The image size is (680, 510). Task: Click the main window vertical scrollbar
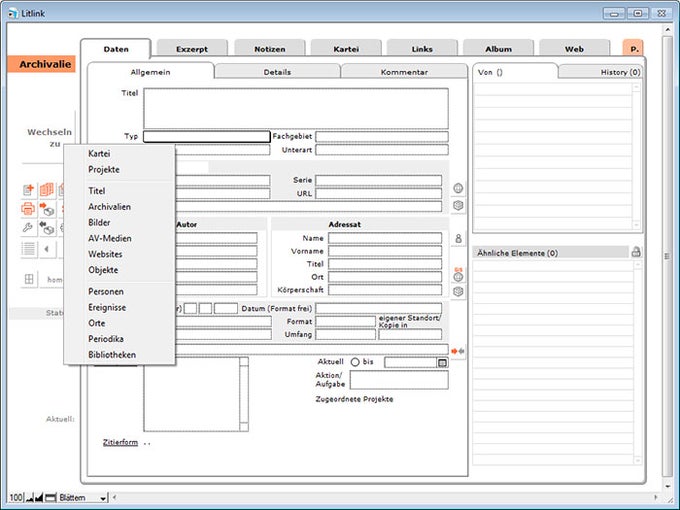pos(668,256)
